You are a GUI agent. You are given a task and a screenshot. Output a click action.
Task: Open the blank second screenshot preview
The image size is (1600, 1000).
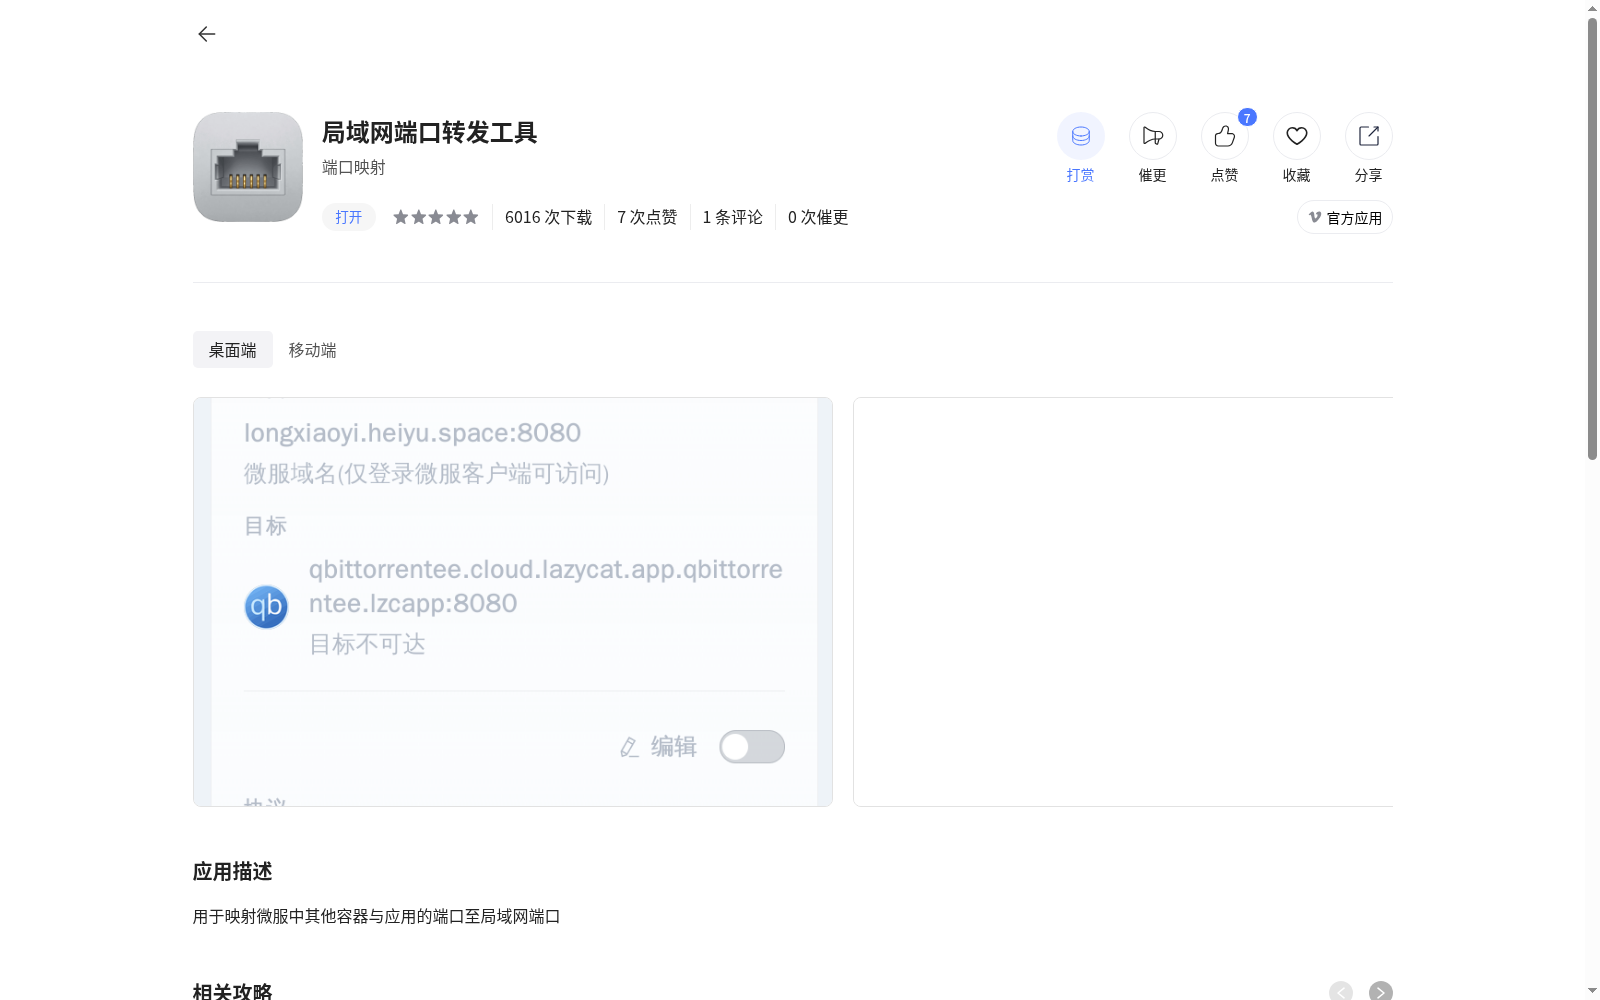[1123, 602]
